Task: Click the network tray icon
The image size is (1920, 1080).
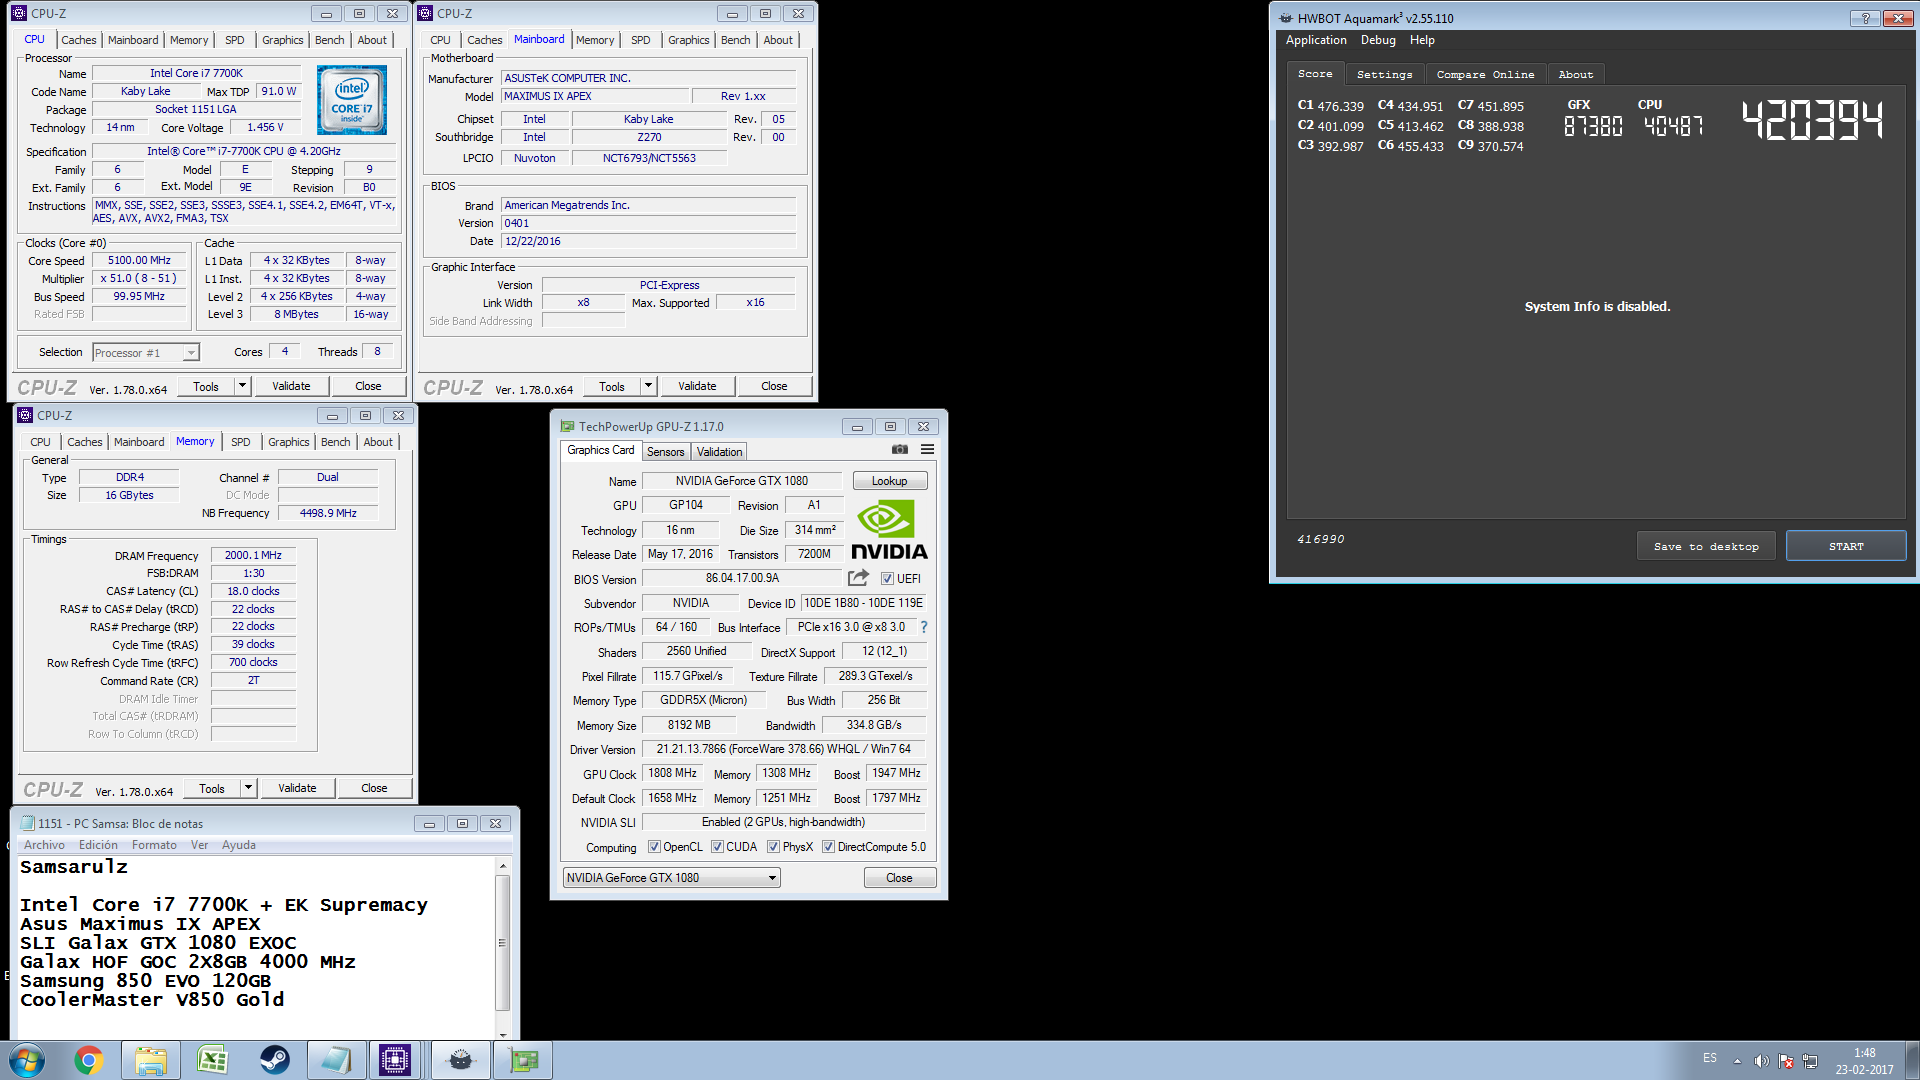Action: (1810, 1061)
